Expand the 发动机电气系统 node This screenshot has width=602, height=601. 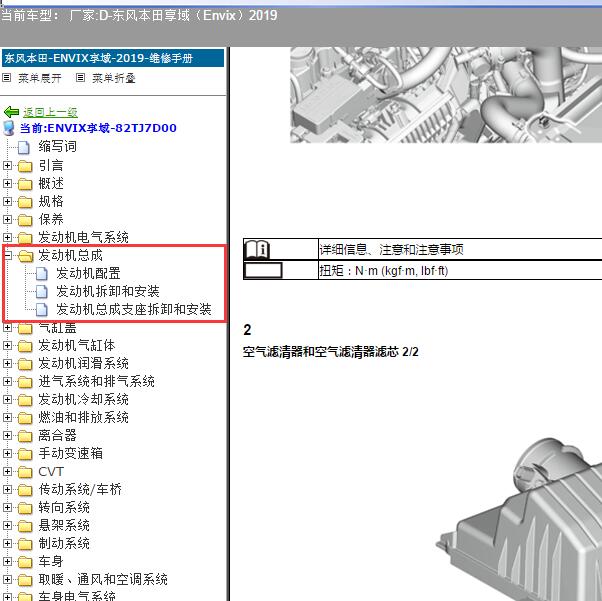click(x=7, y=237)
